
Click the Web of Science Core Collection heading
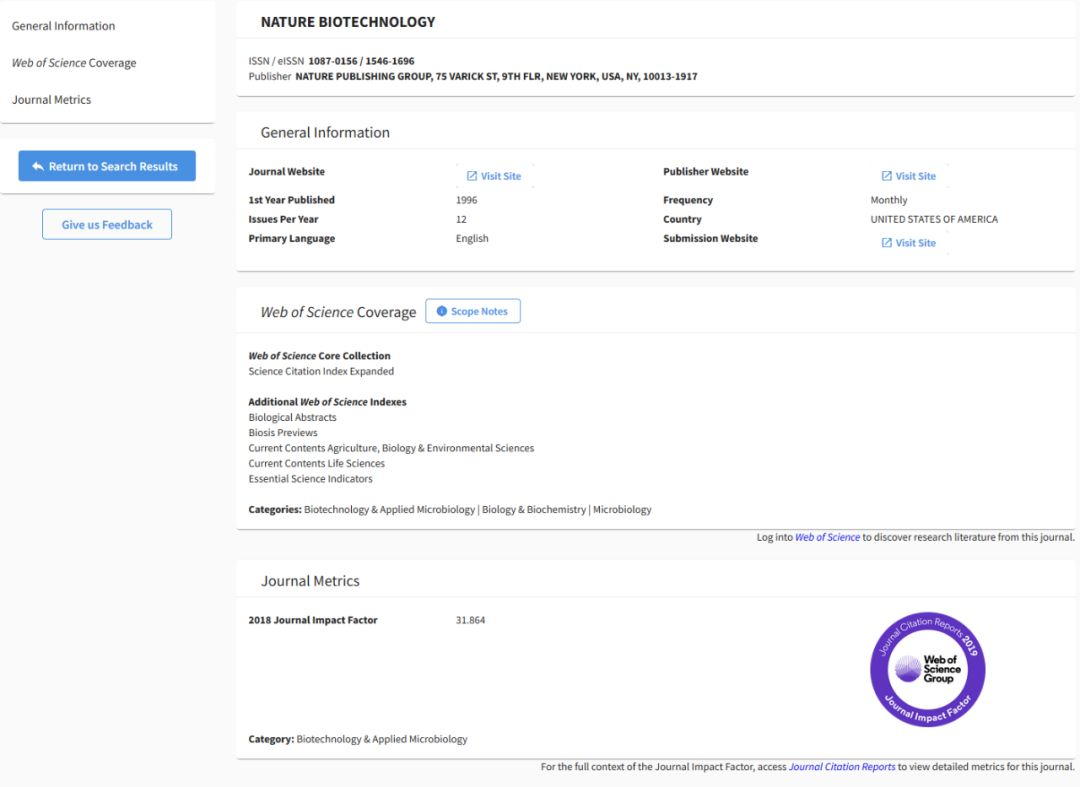[319, 356]
